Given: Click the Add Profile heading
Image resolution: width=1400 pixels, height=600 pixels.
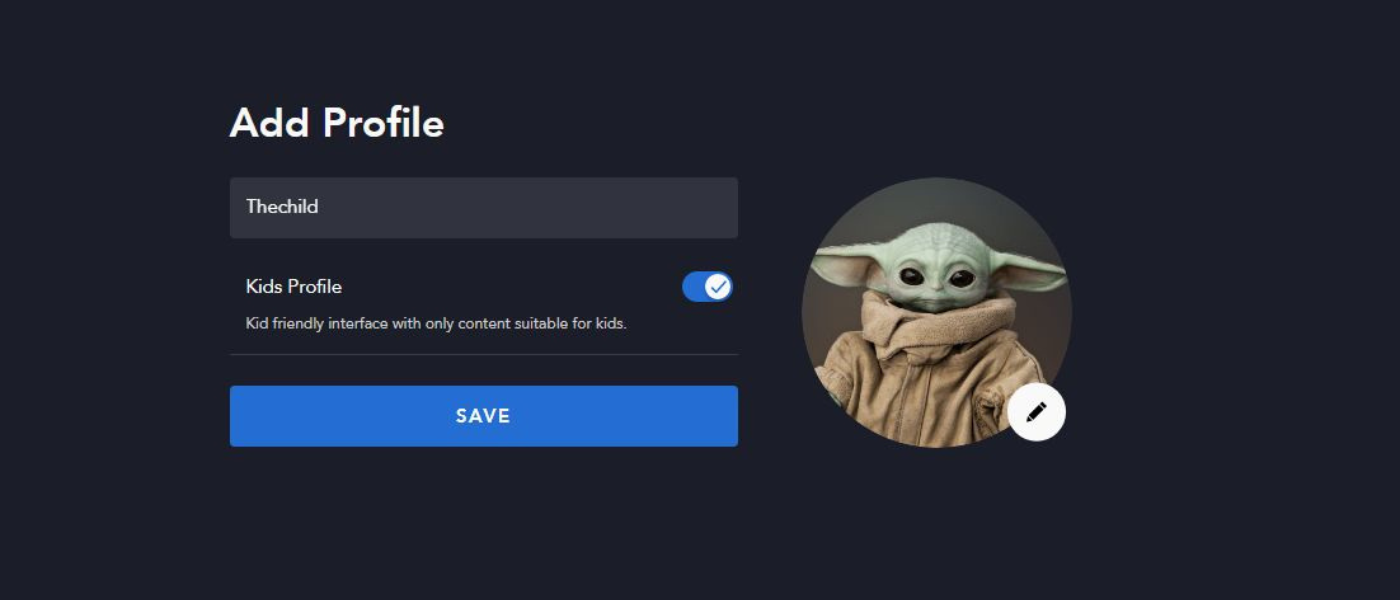Looking at the screenshot, I should (x=337, y=123).
